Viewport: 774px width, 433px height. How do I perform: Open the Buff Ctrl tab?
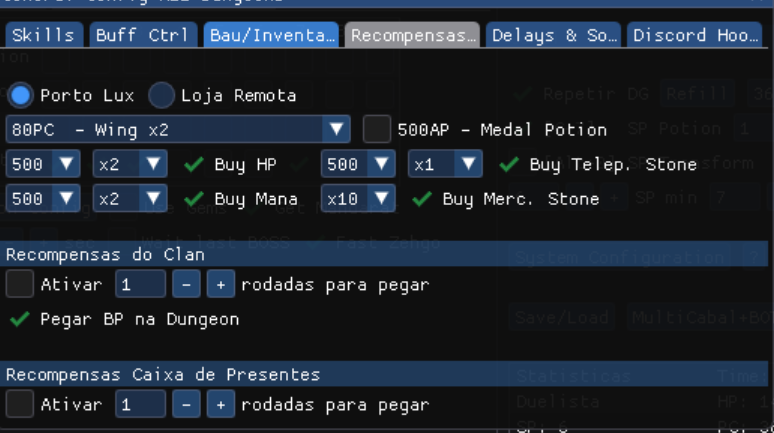tap(143, 35)
